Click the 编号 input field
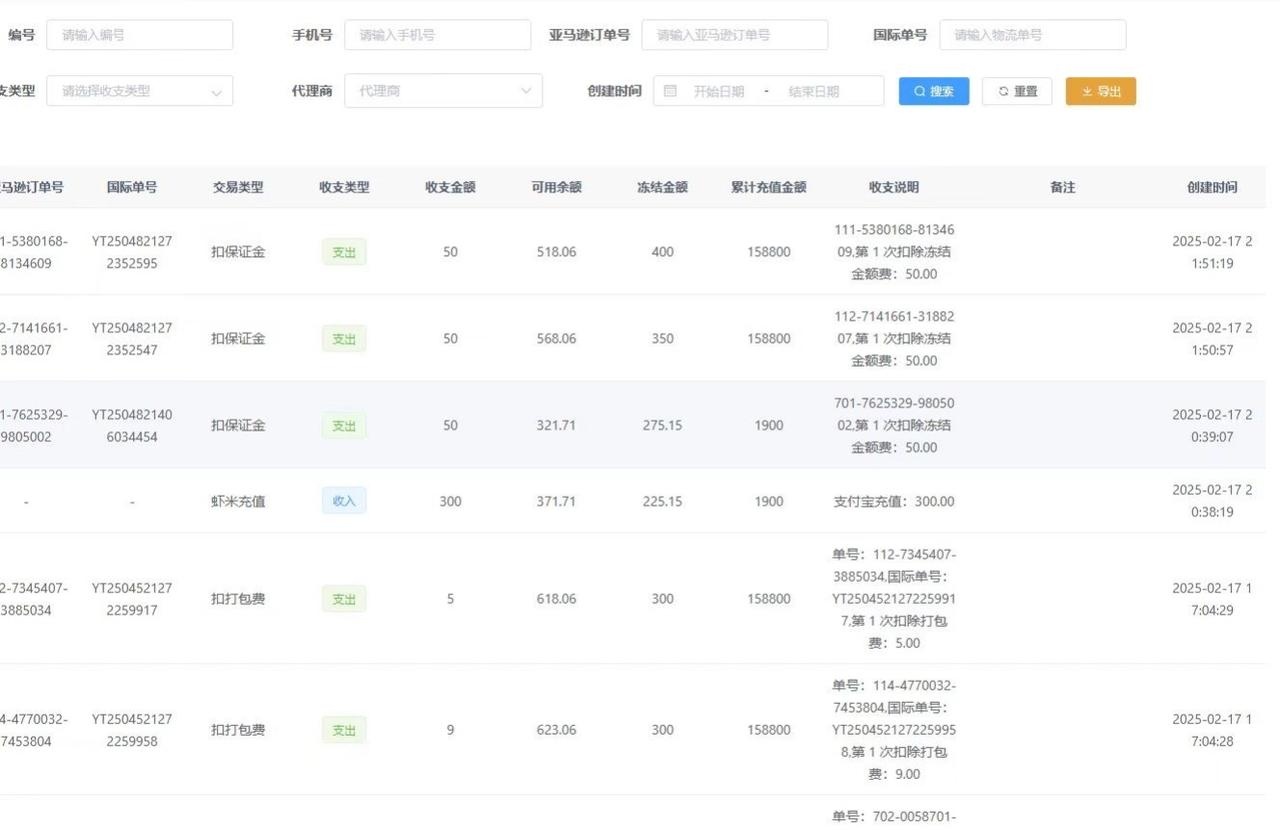Viewport: 1280px width, 830px height. [139, 35]
